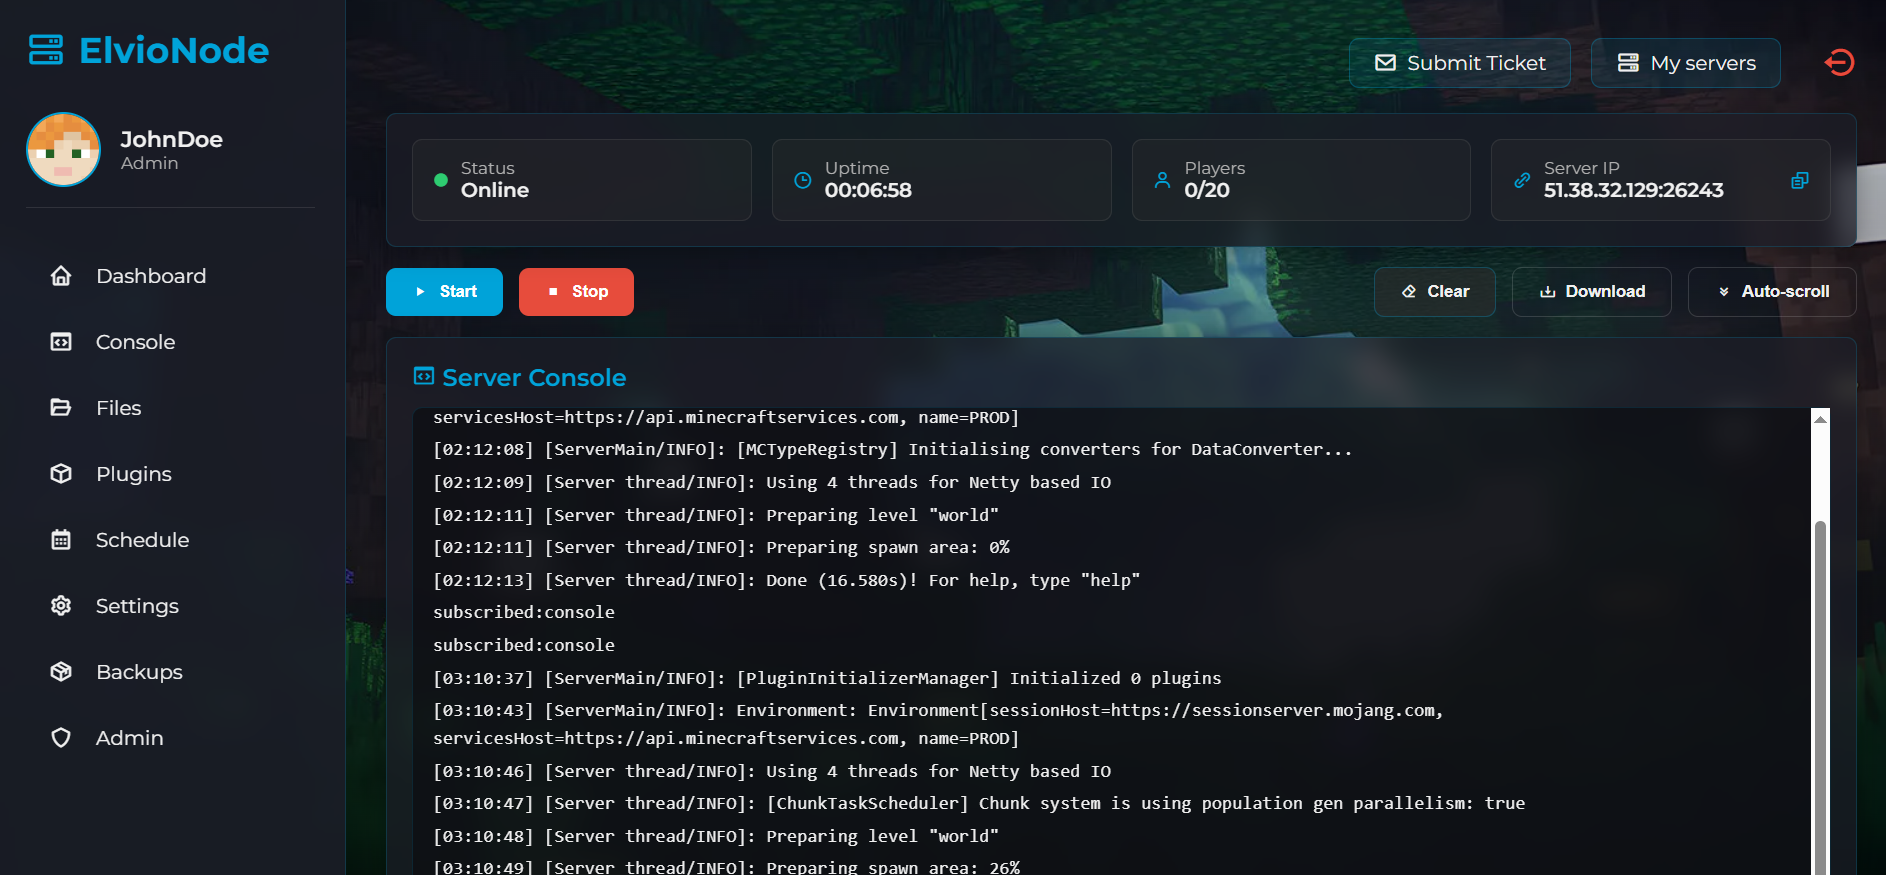Viewport: 1886px width, 875px height.
Task: Clear the console output
Action: click(x=1435, y=292)
